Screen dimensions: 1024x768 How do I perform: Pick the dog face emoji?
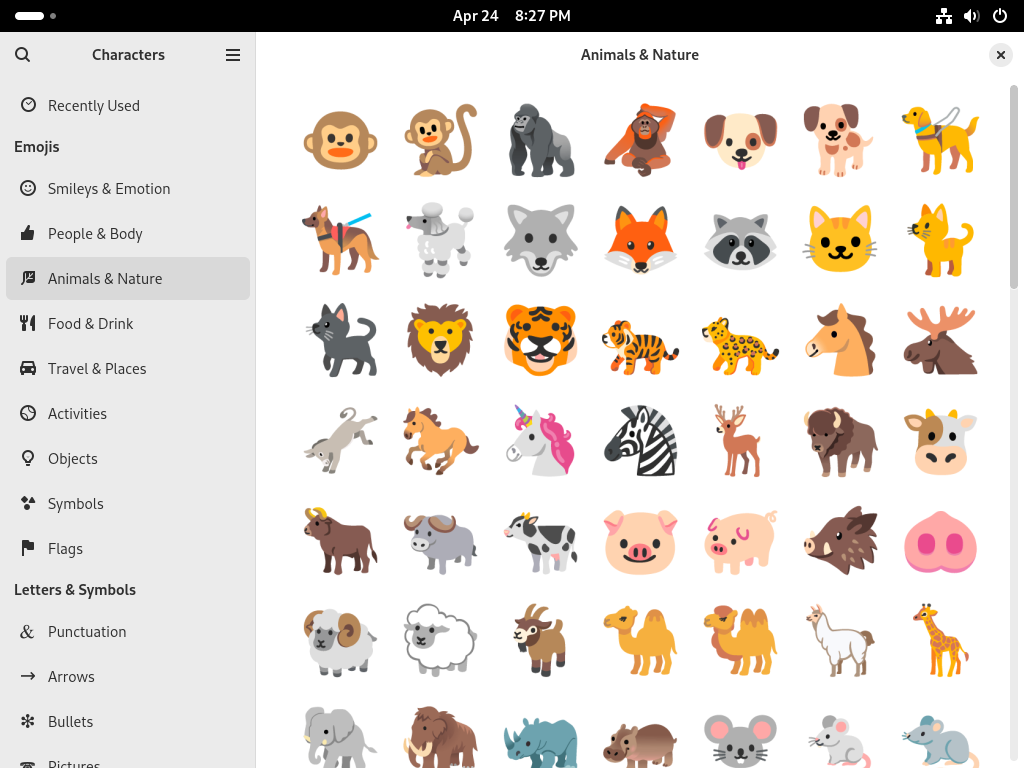coord(740,140)
